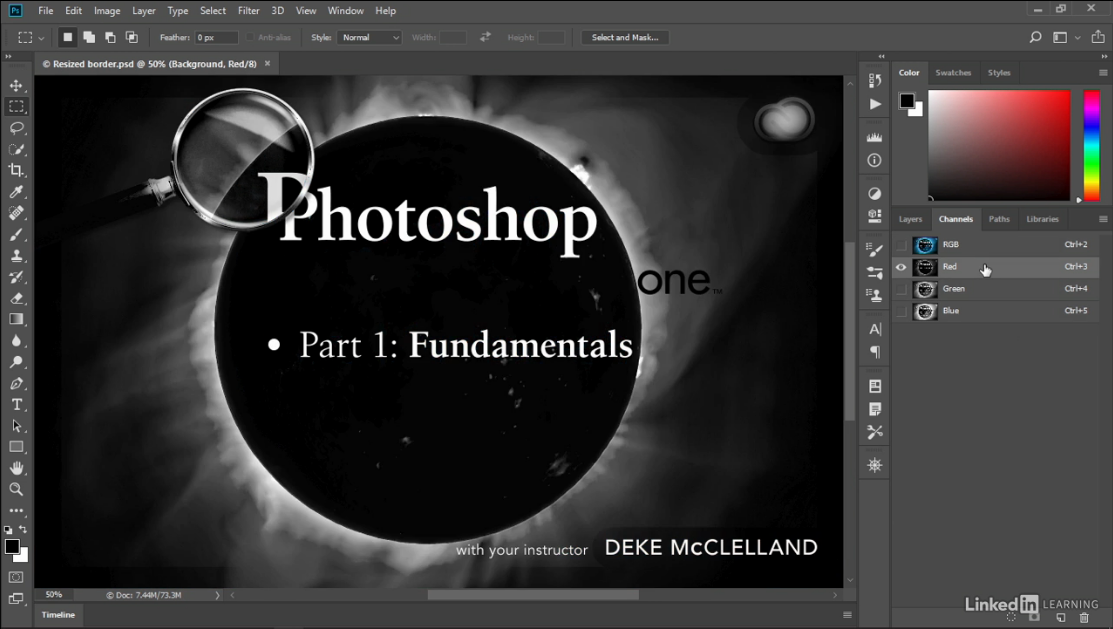Select the Hand tool
This screenshot has width=1113, height=629.
(16, 468)
